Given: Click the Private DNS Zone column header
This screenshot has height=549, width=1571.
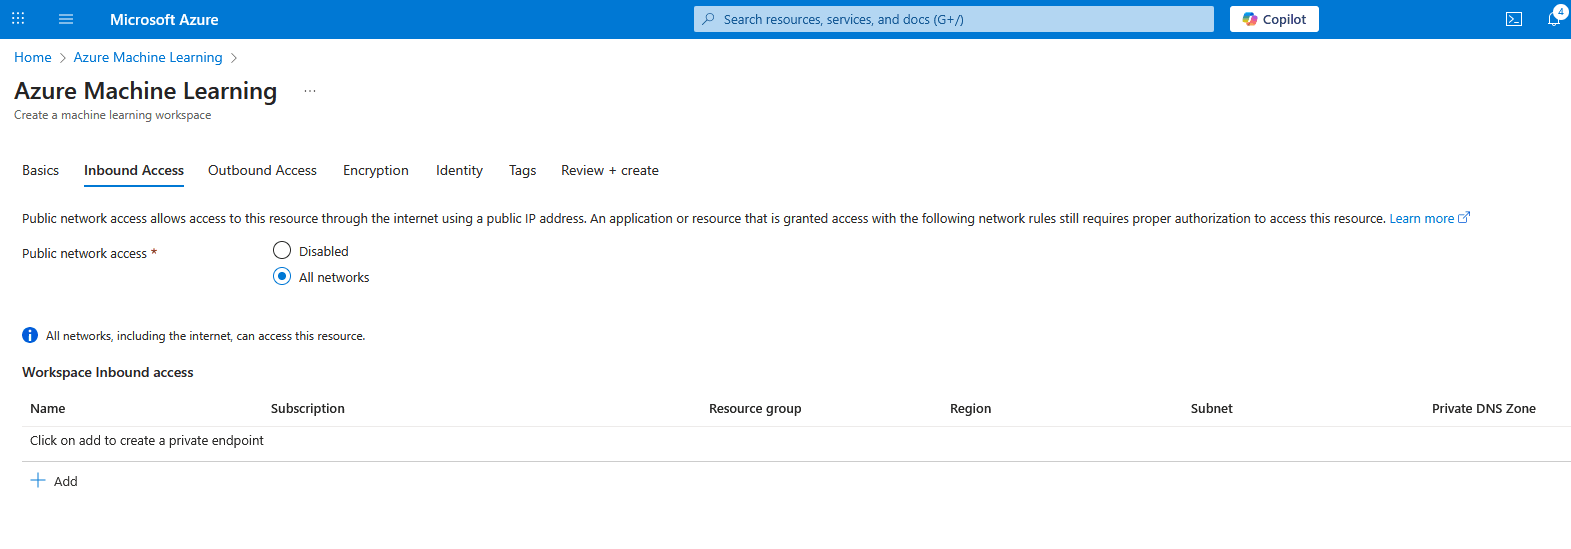Looking at the screenshot, I should point(1484,408).
